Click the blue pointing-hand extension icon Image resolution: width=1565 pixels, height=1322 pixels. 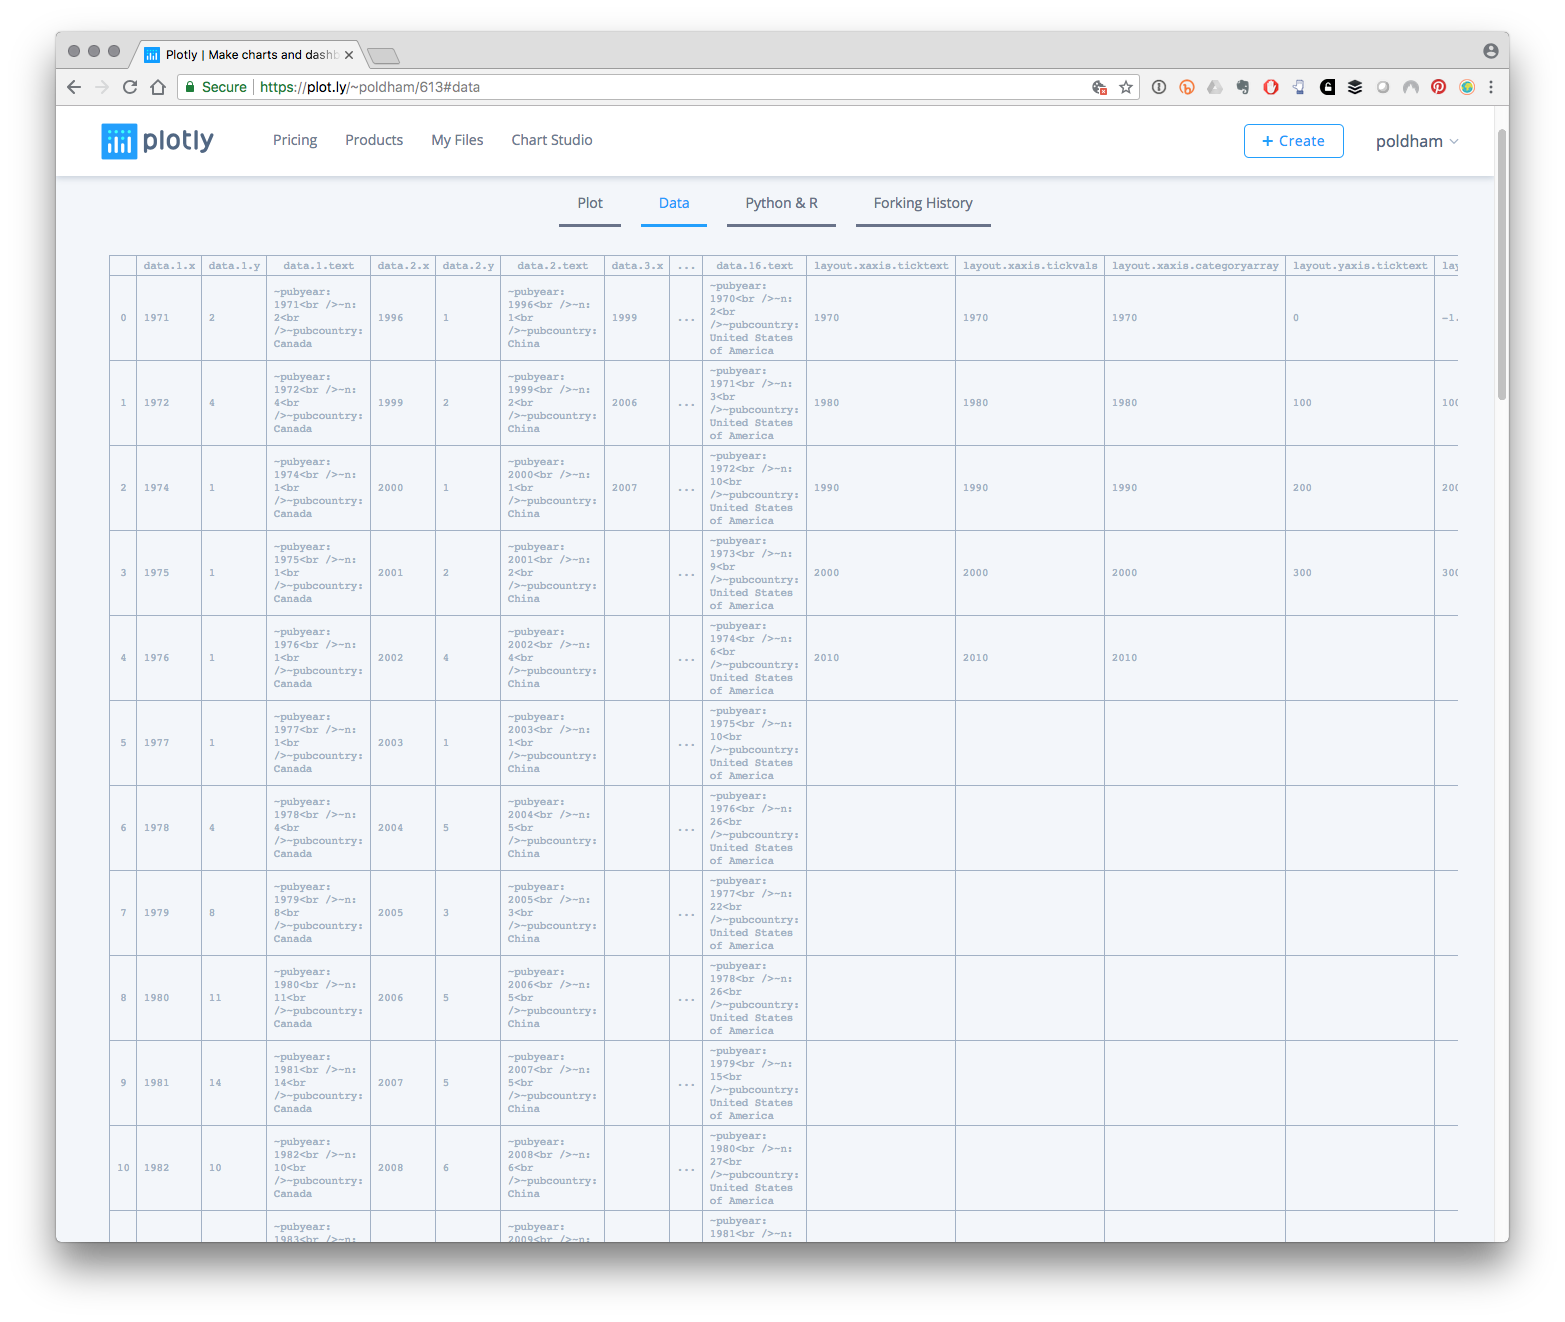(x=1299, y=87)
